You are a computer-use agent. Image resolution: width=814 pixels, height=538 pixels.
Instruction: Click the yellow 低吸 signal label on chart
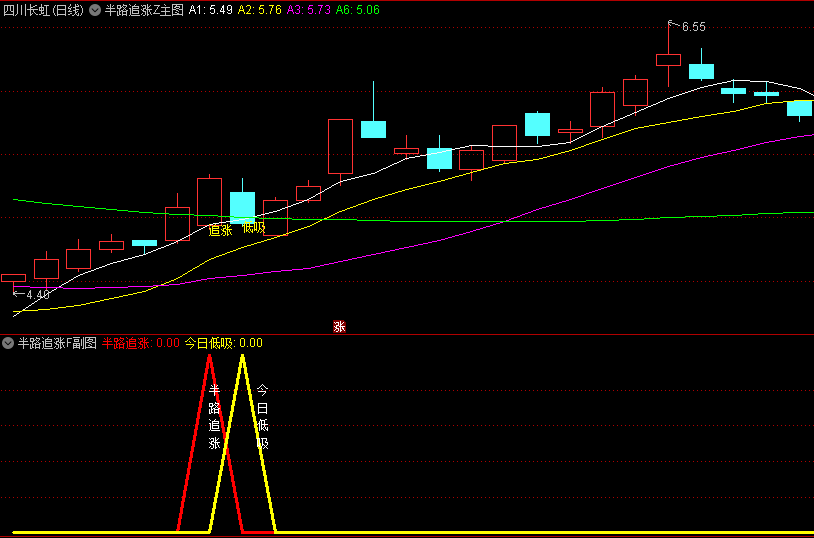coord(253,228)
